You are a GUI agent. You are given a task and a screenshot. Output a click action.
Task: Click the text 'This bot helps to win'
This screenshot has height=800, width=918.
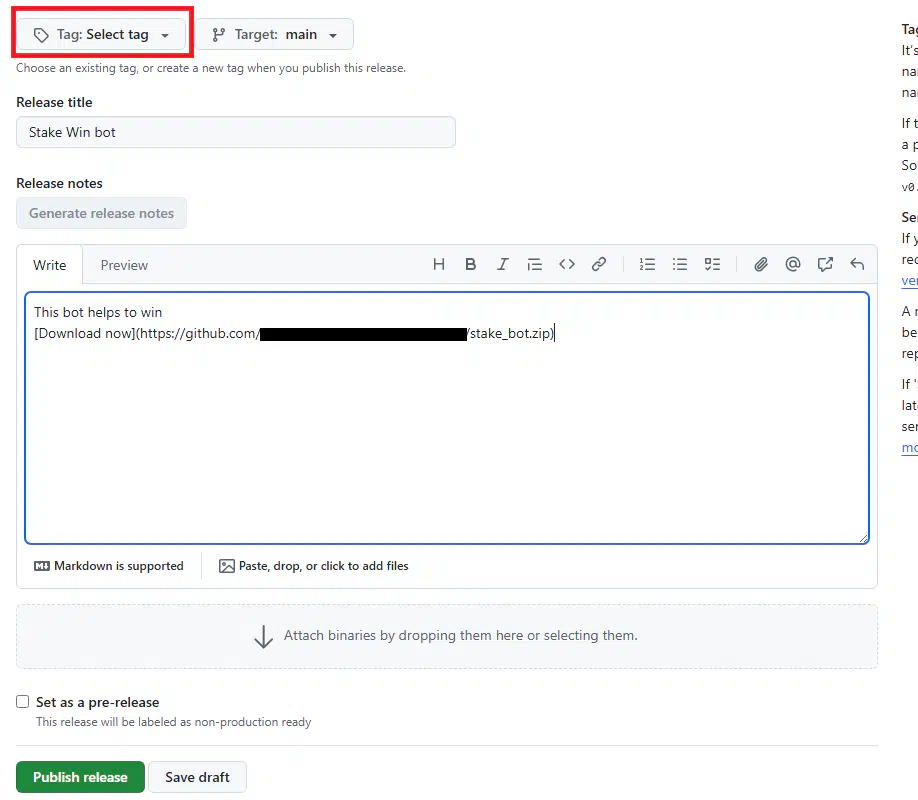tap(98, 312)
